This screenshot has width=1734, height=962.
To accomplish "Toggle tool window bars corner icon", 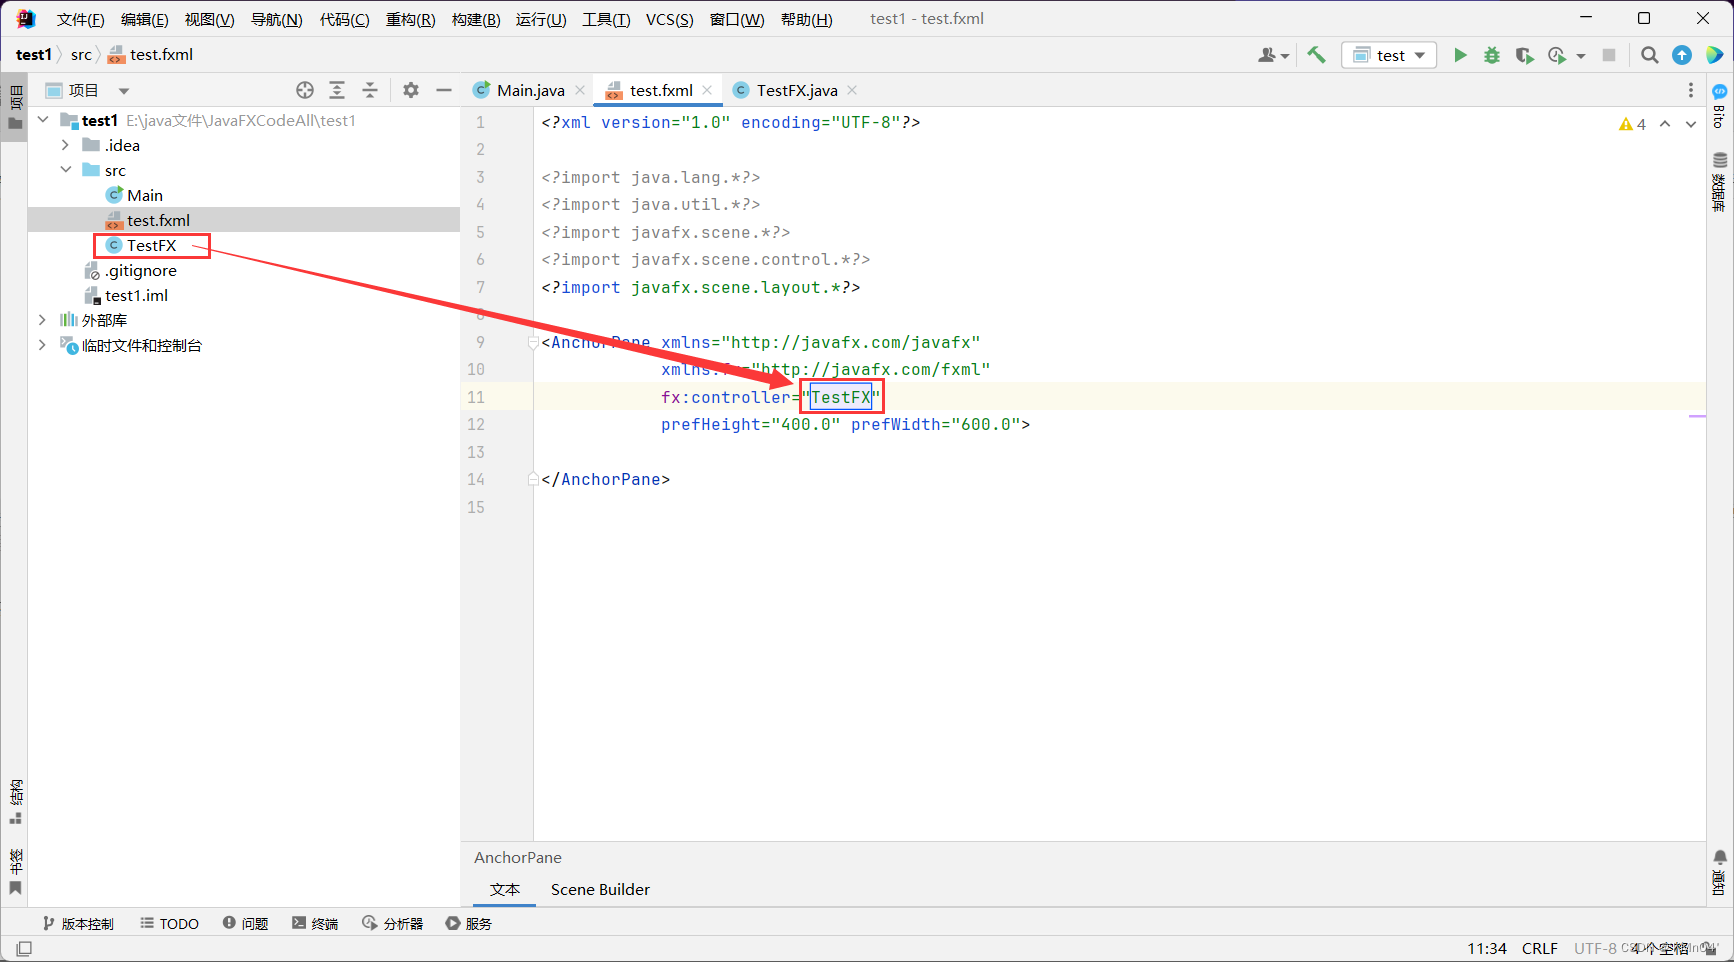I will tap(24, 948).
